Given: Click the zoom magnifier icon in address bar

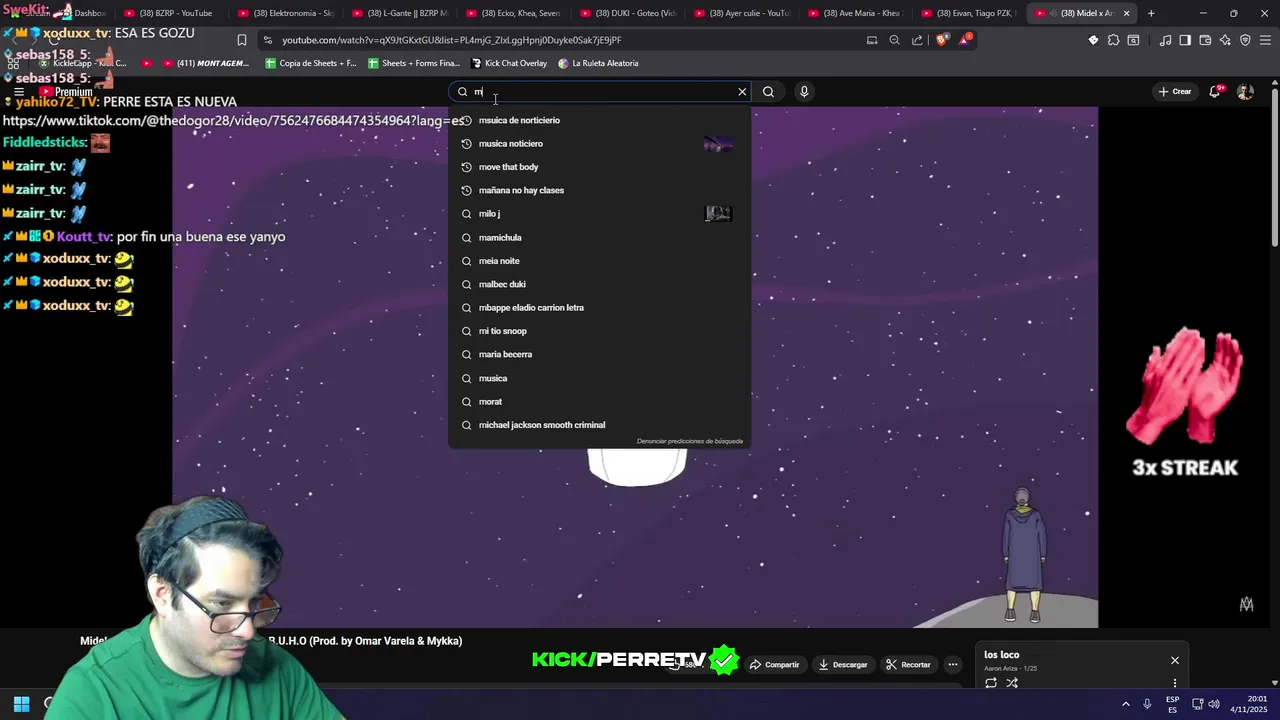Looking at the screenshot, I should pyautogui.click(x=895, y=40).
